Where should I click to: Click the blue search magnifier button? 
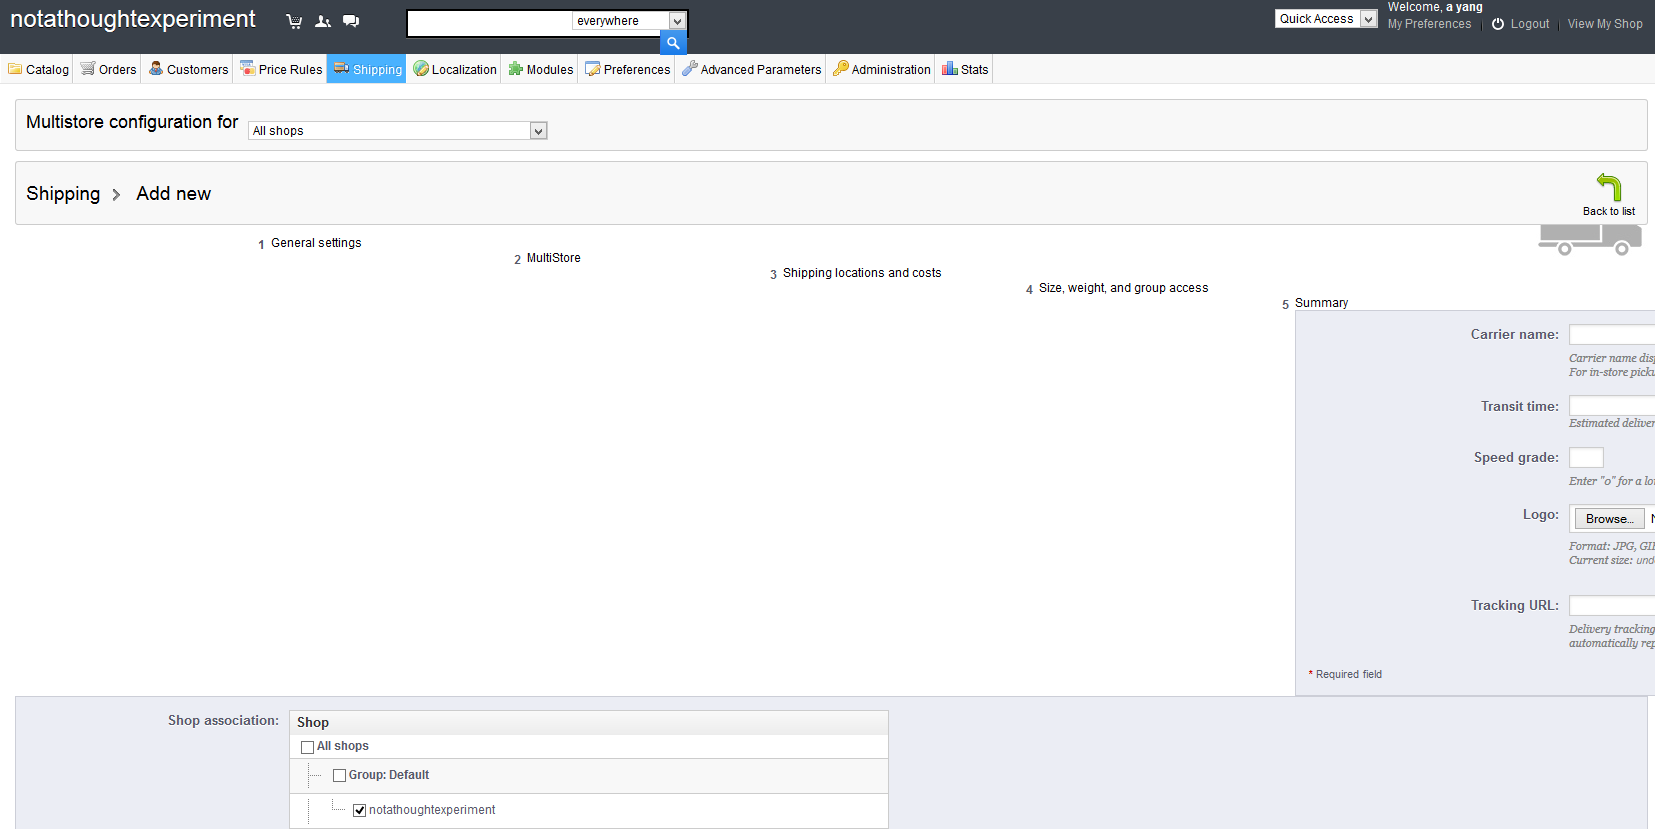[x=673, y=43]
